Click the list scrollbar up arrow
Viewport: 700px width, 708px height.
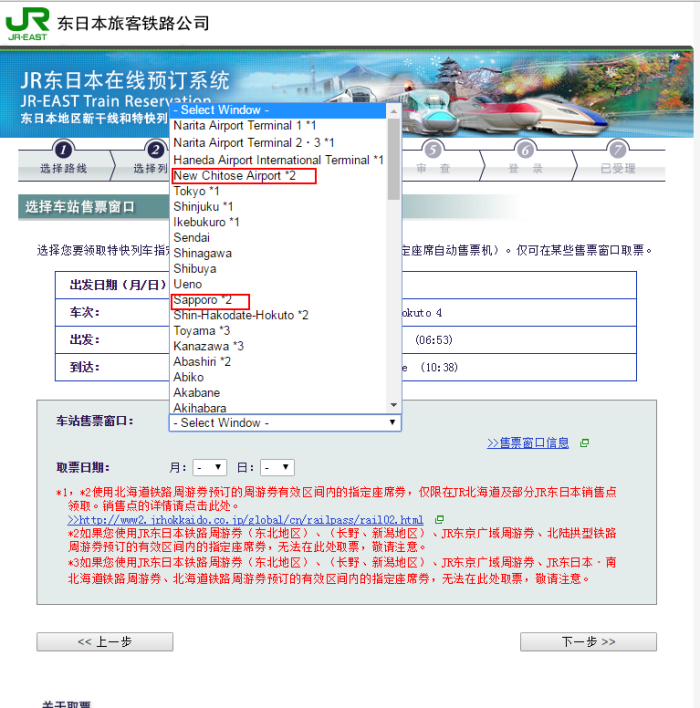point(394,111)
